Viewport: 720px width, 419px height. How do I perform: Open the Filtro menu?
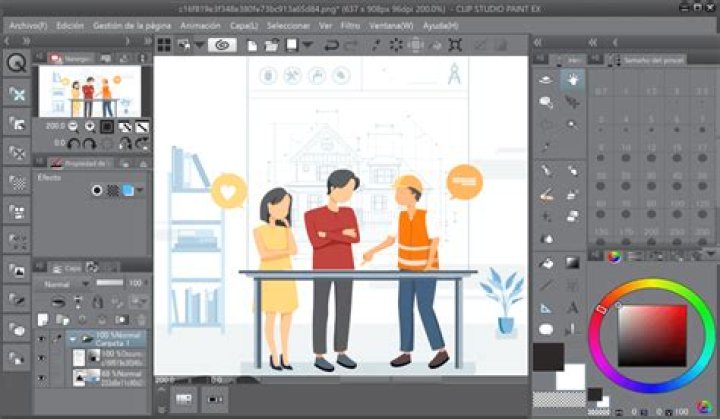click(352, 25)
